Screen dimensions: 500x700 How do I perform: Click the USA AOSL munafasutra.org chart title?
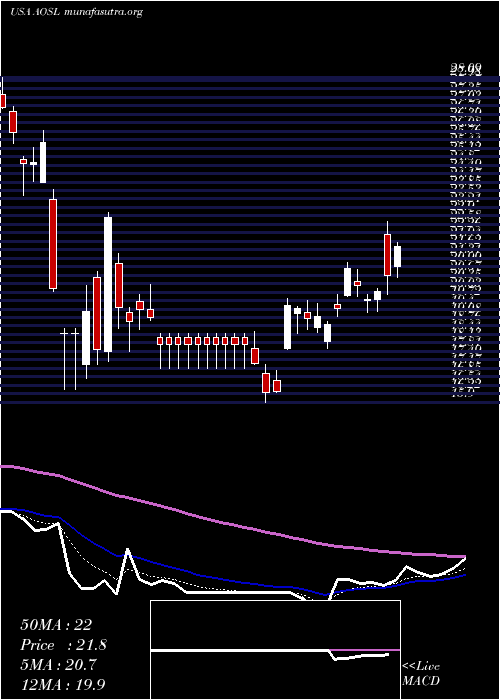76,12
